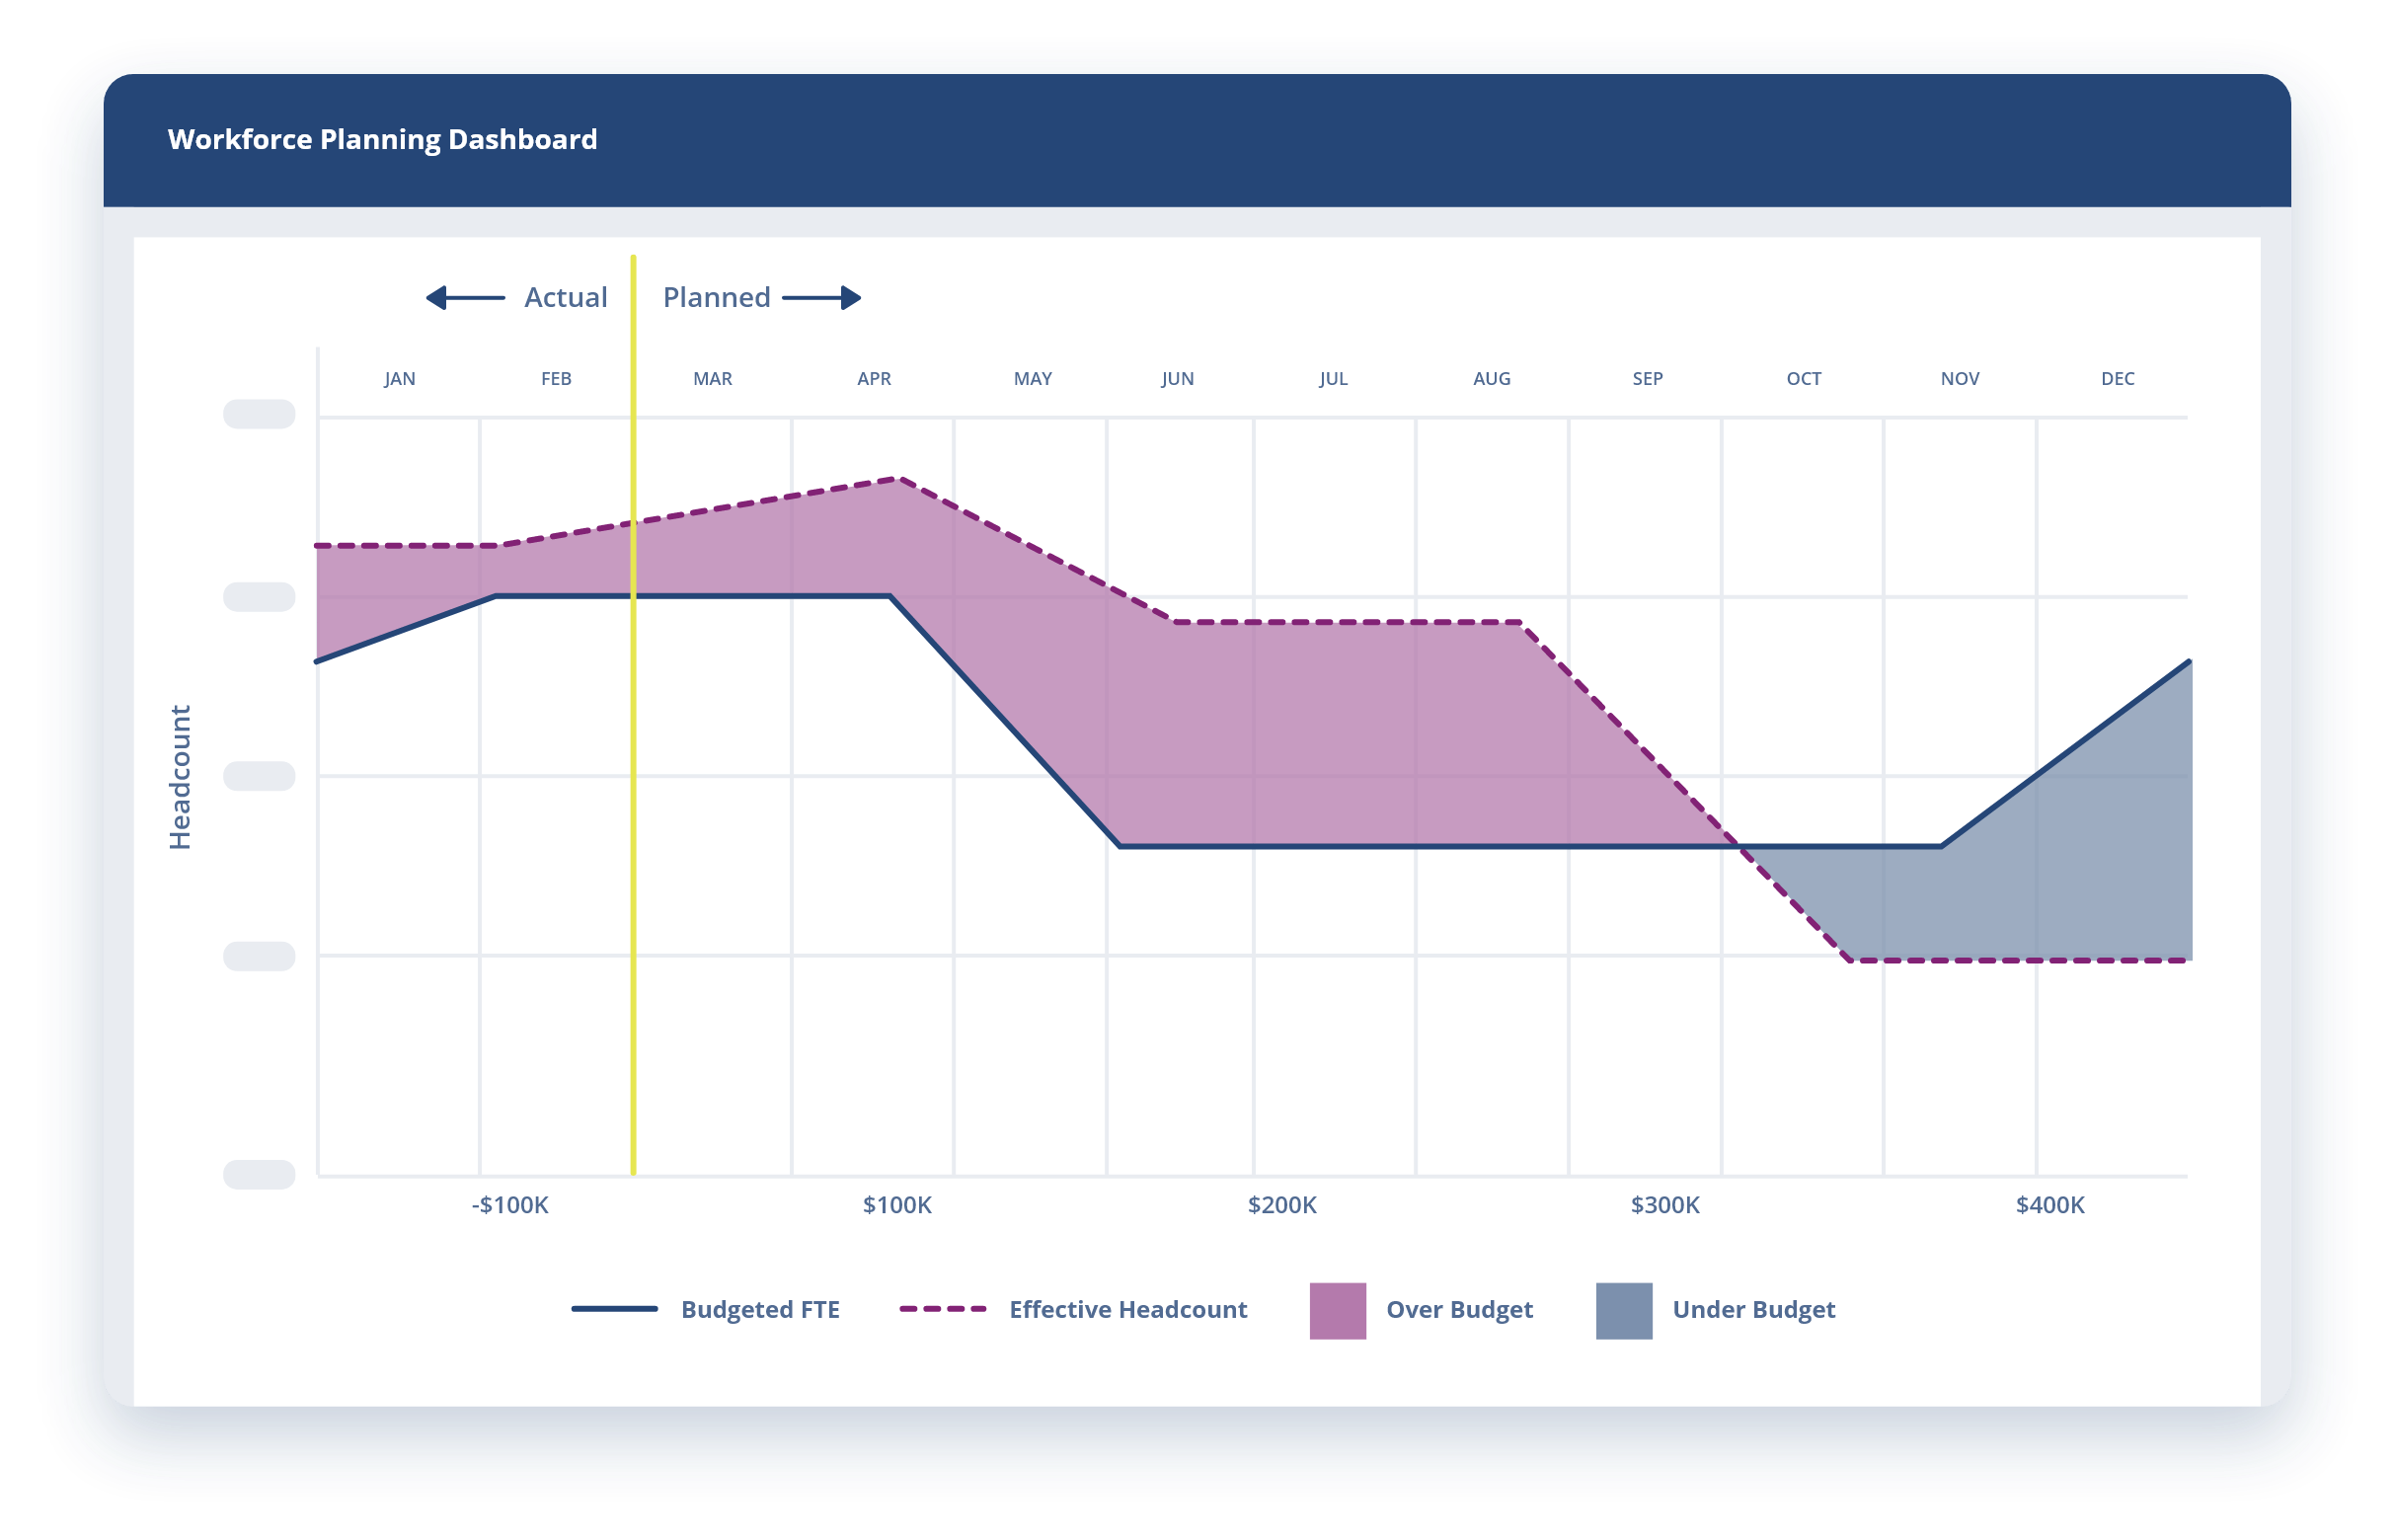
Task: Click the Under Budget legend label
Action: 1754,1310
